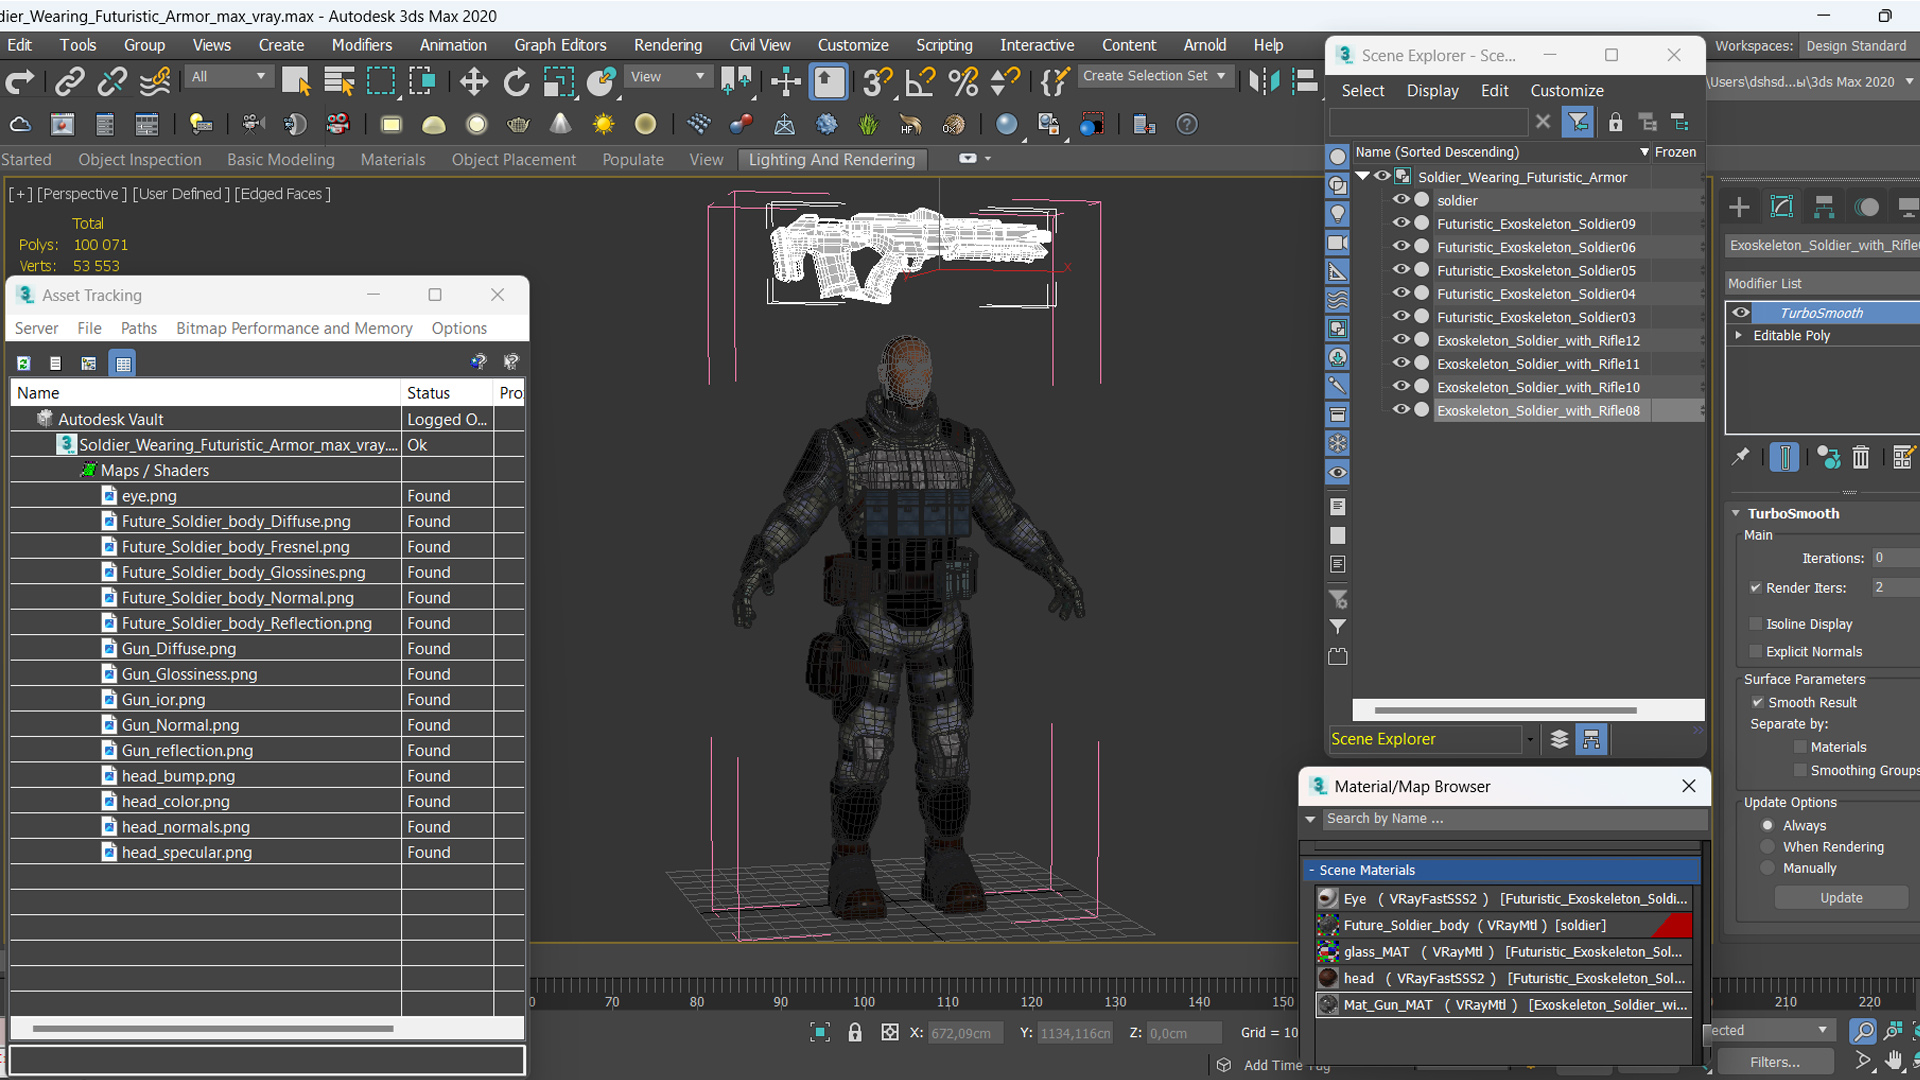This screenshot has width=1920, height=1080.
Task: Display lights filter in Scene Explorer
Action: coord(1337,214)
